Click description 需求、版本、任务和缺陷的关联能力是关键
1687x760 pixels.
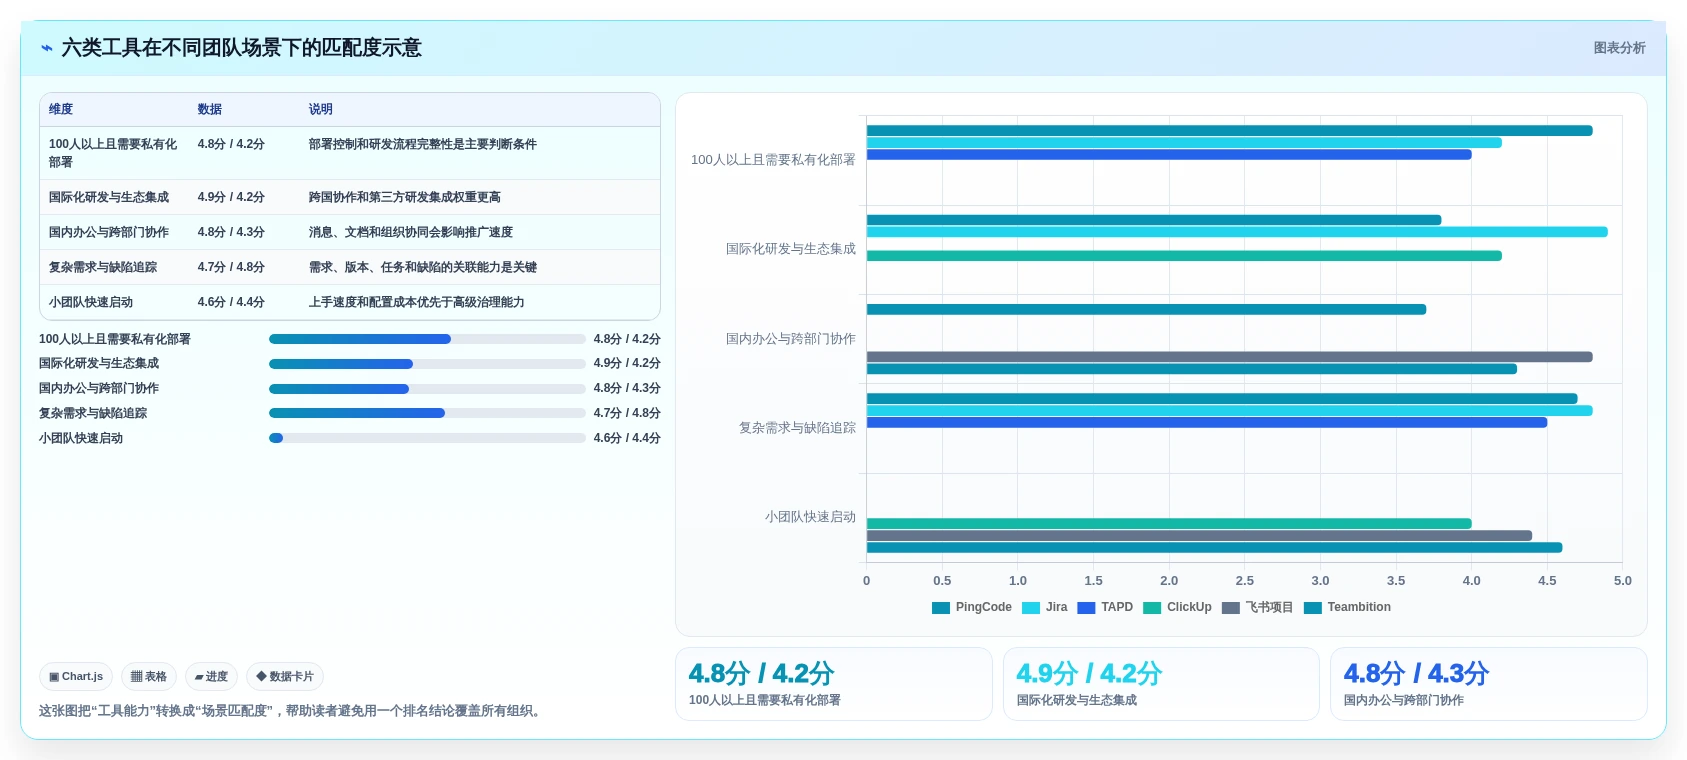tap(423, 267)
